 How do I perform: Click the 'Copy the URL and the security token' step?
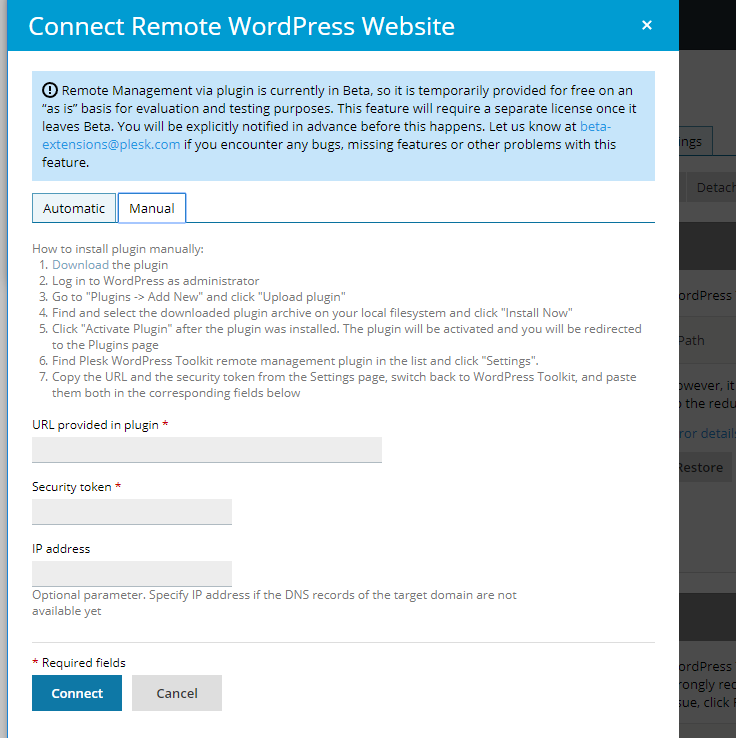[344, 385]
